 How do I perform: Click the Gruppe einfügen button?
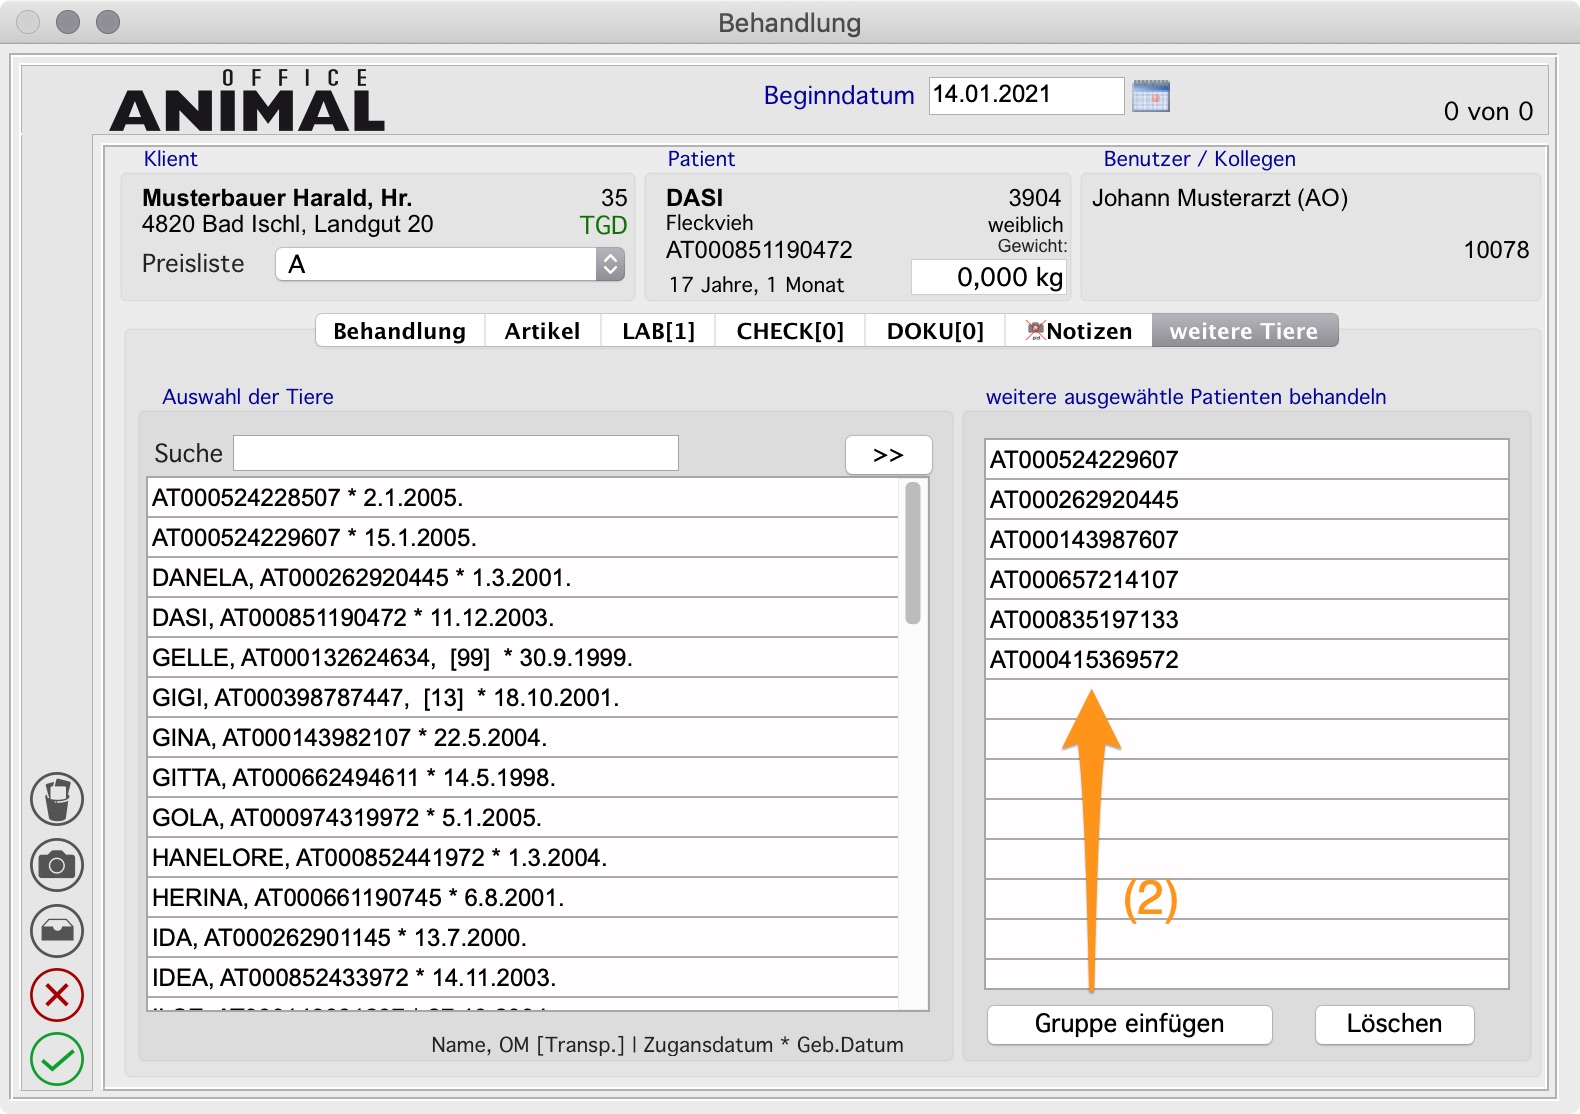pyautogui.click(x=1129, y=1024)
